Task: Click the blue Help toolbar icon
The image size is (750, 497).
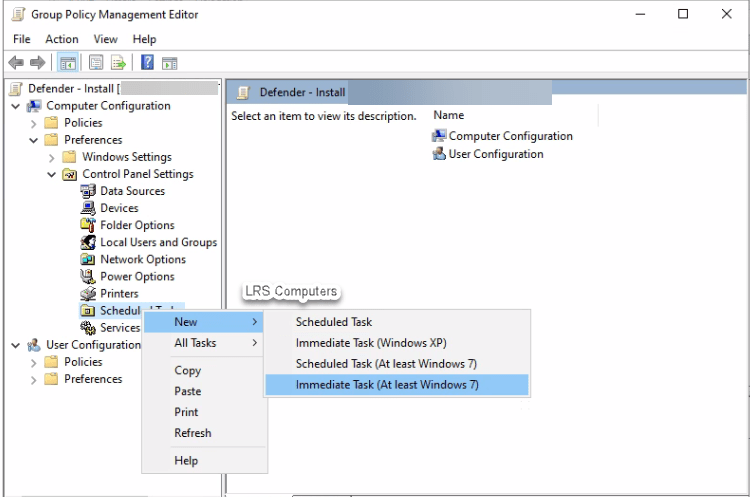Action: pyautogui.click(x=147, y=62)
